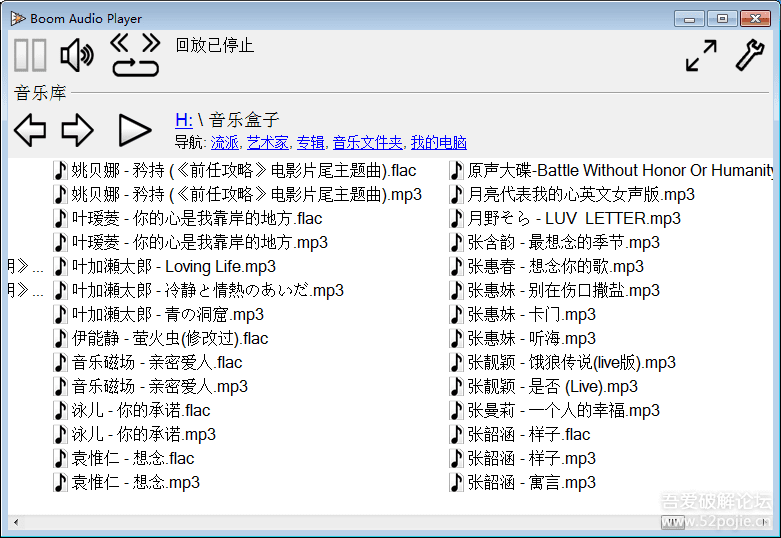Skip to previous track with double-left chevron

point(120,43)
